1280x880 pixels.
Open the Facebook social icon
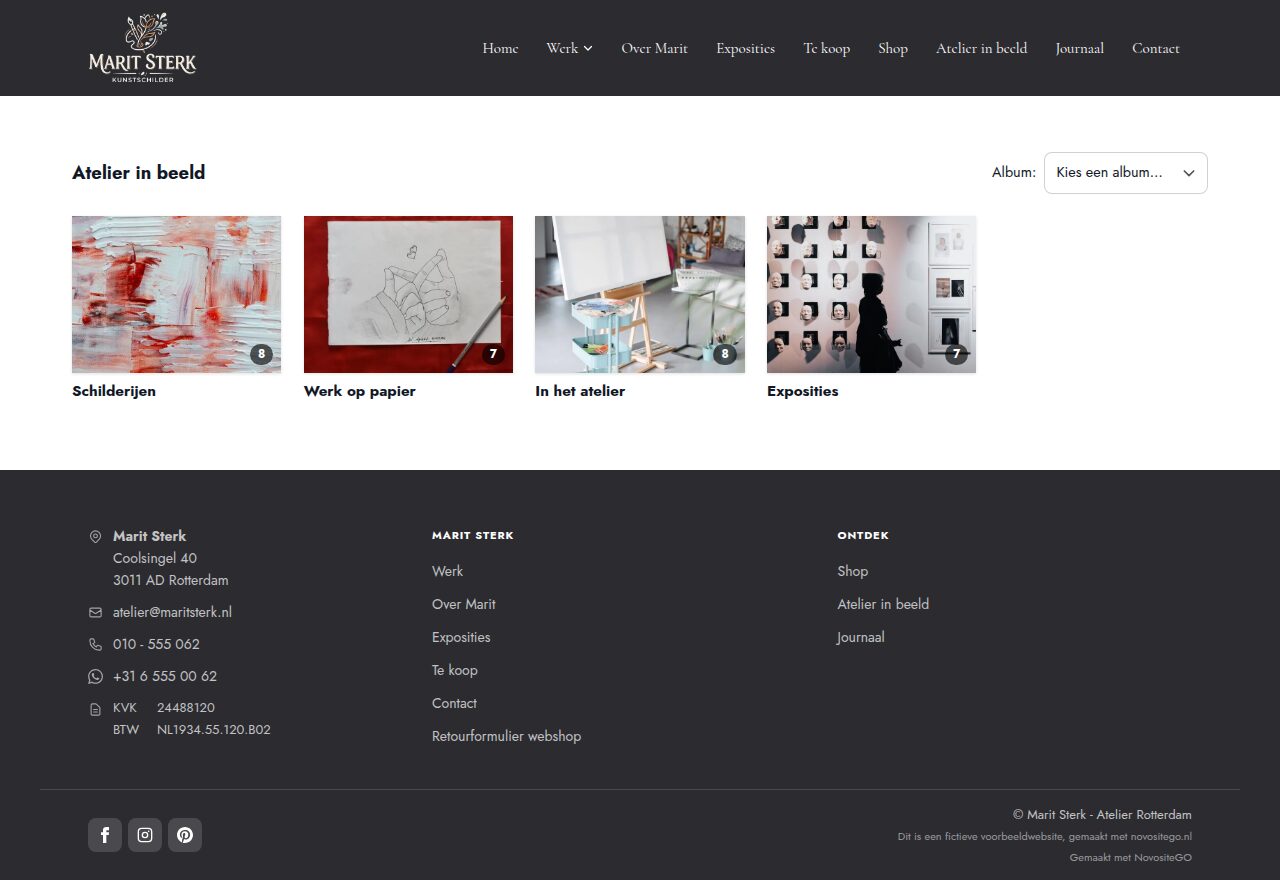pos(105,835)
